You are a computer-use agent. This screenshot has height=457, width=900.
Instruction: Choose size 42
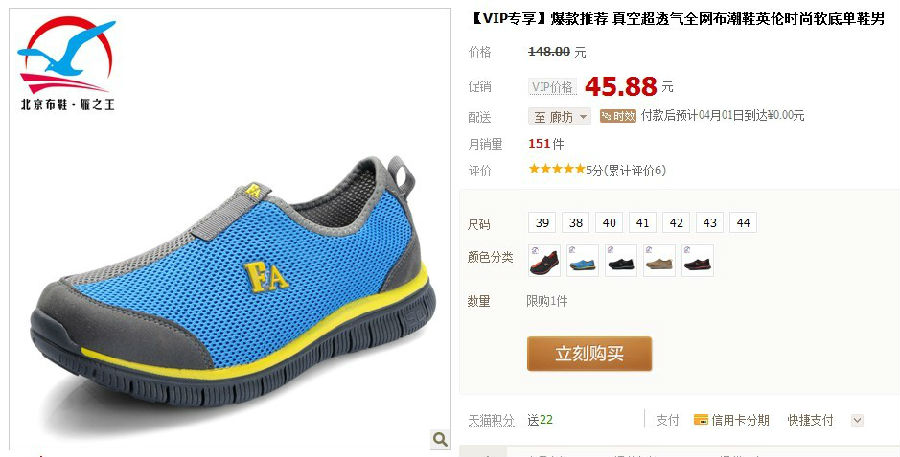pyautogui.click(x=676, y=222)
